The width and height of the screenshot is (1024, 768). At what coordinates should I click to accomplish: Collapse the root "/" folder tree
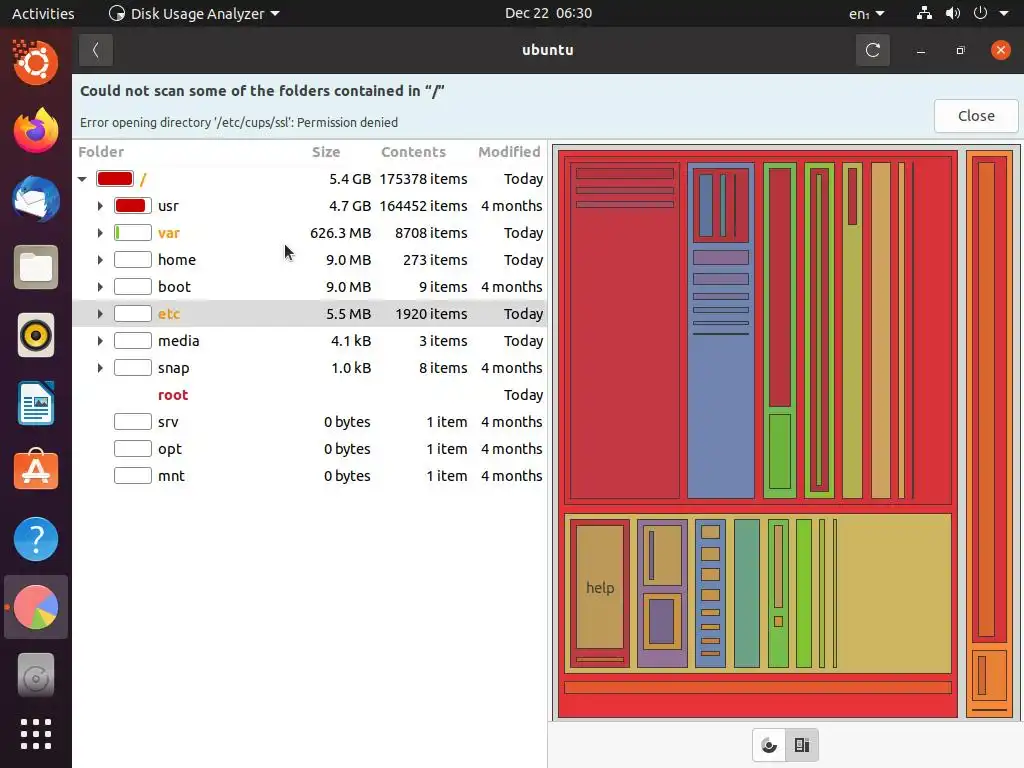coord(82,179)
